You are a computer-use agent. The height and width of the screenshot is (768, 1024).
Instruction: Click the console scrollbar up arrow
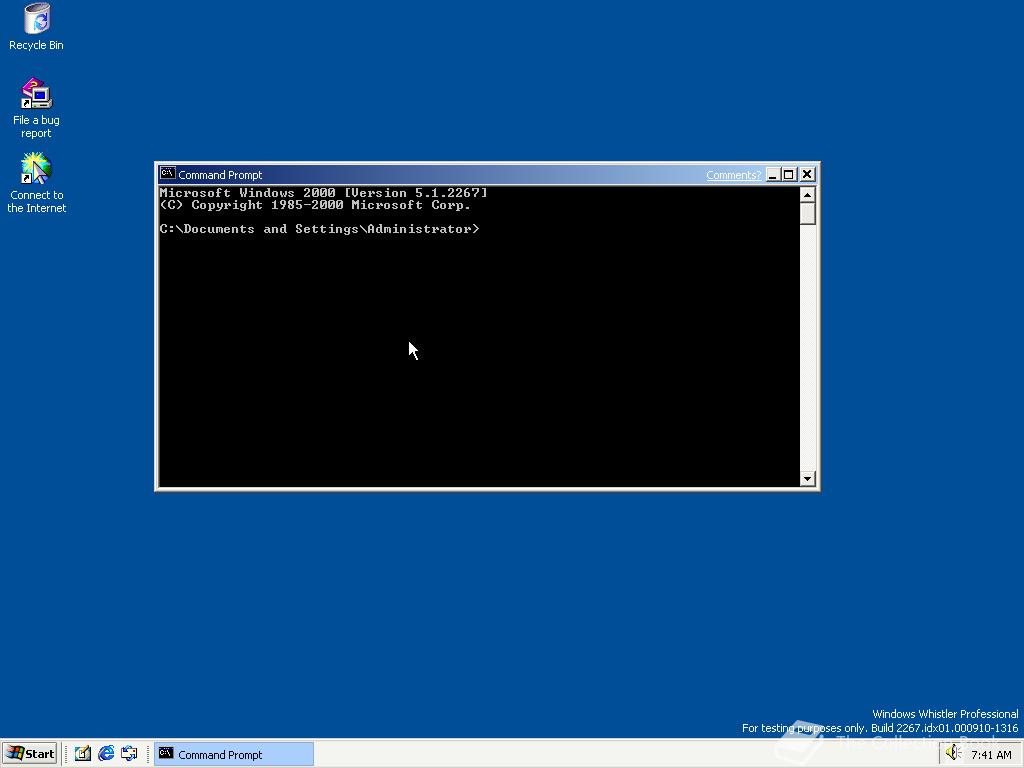point(807,195)
